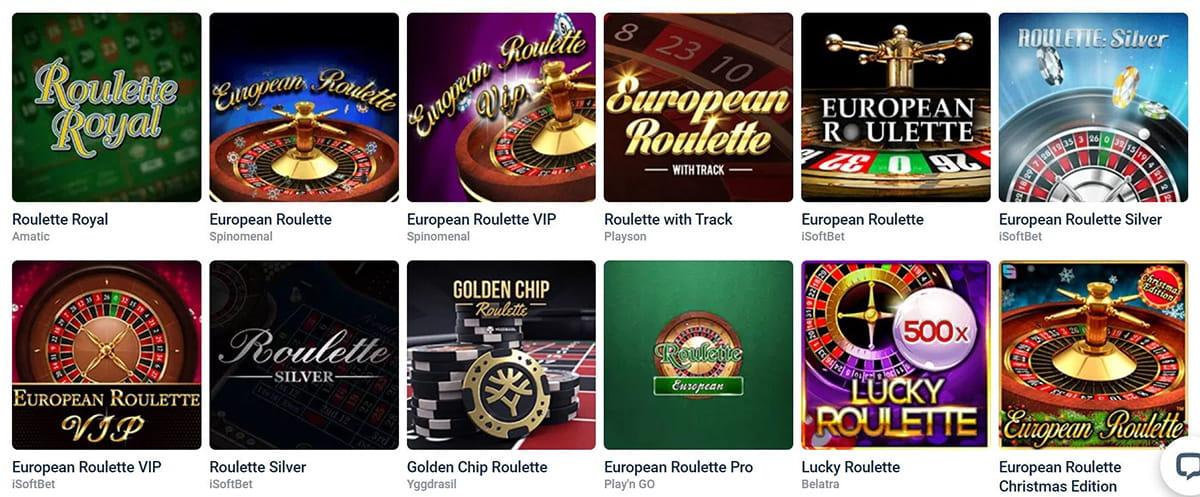Launch iSoftBet European Roulette VIP wooden wheel thumbnail

pos(106,355)
